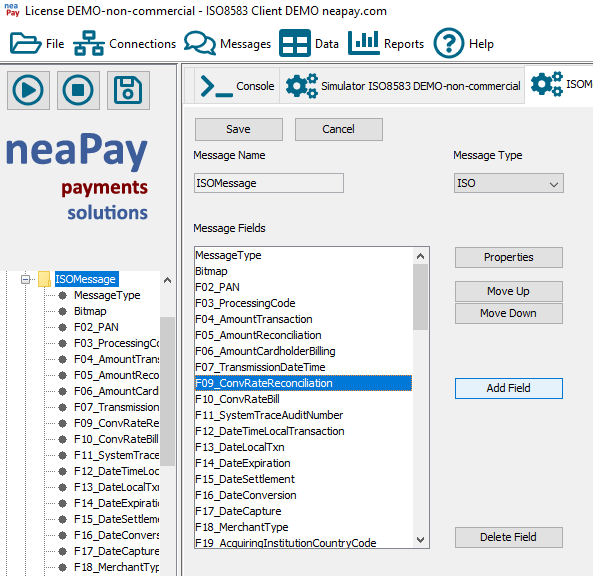Click the bullet icon beside Bitmap in tree

tap(63, 311)
